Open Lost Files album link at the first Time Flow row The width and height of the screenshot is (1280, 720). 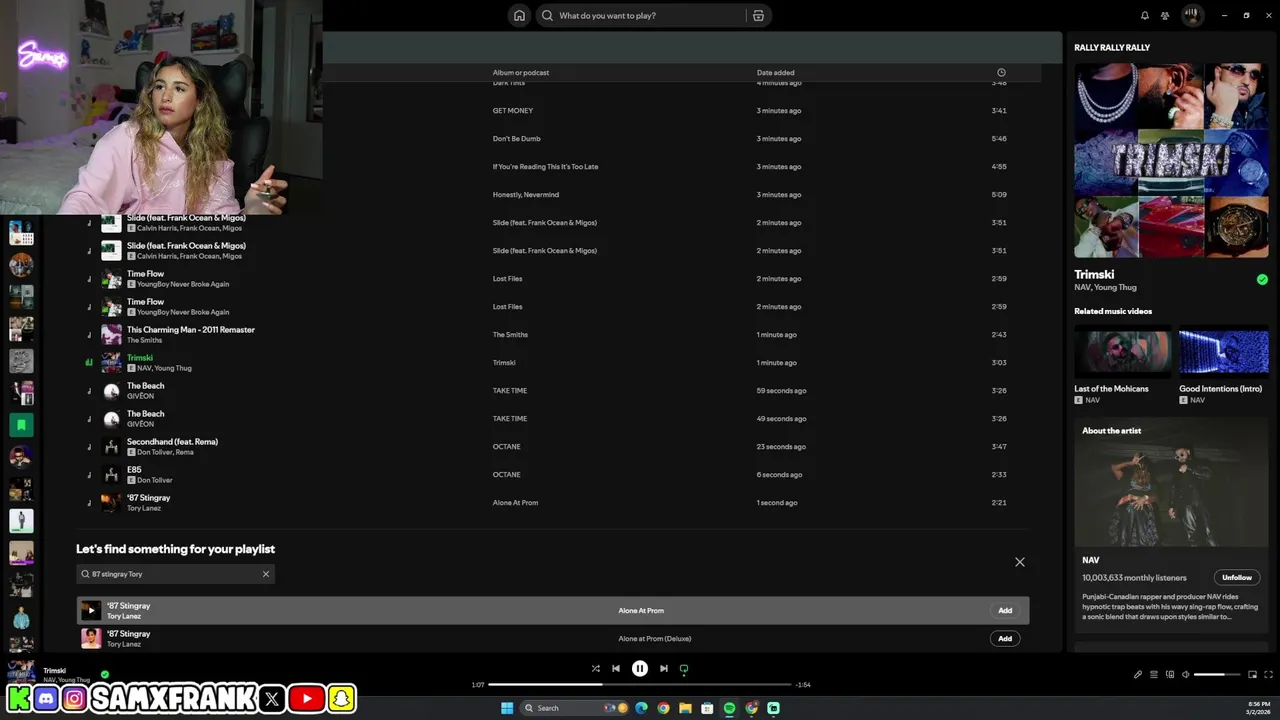coord(507,278)
